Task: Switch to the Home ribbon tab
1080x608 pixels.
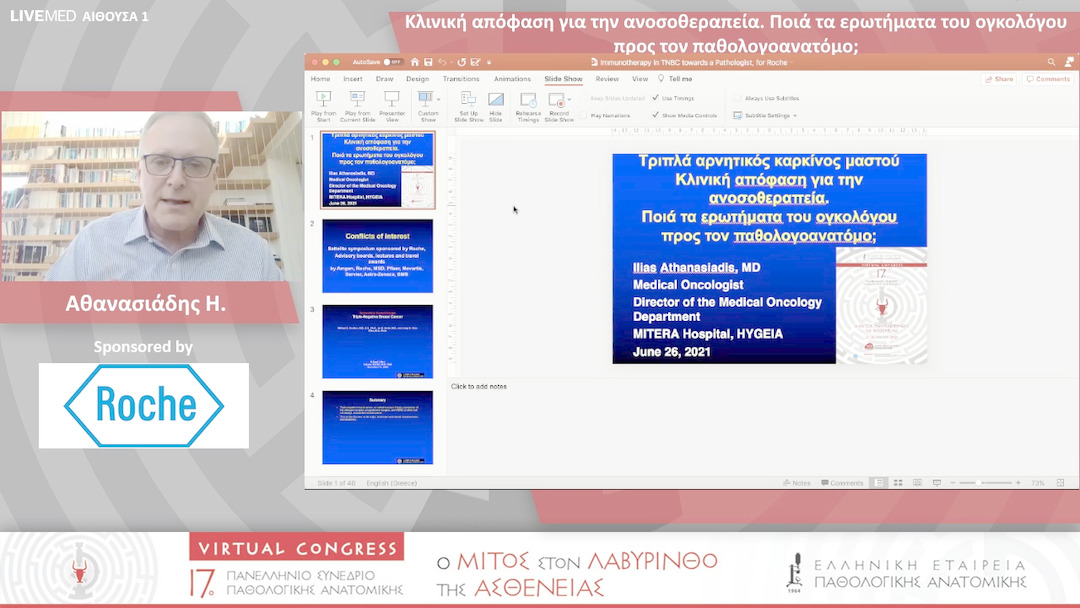Action: 320,79
